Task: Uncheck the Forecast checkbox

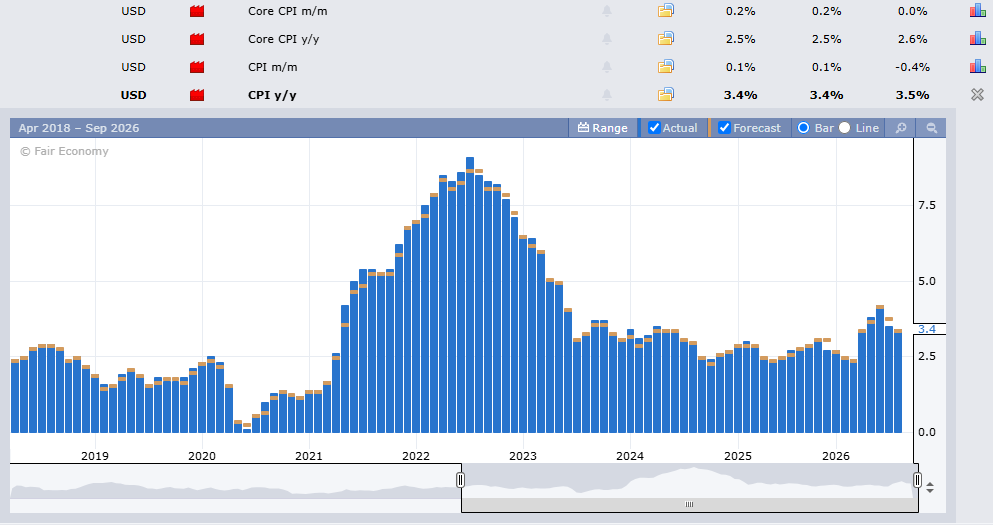Action: pyautogui.click(x=724, y=128)
